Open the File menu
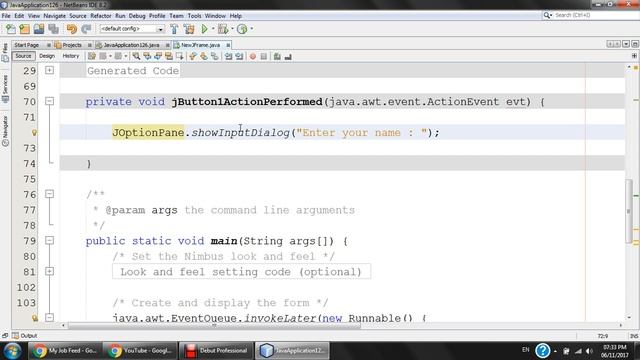This screenshot has height=360, width=640. (x=6, y=16)
